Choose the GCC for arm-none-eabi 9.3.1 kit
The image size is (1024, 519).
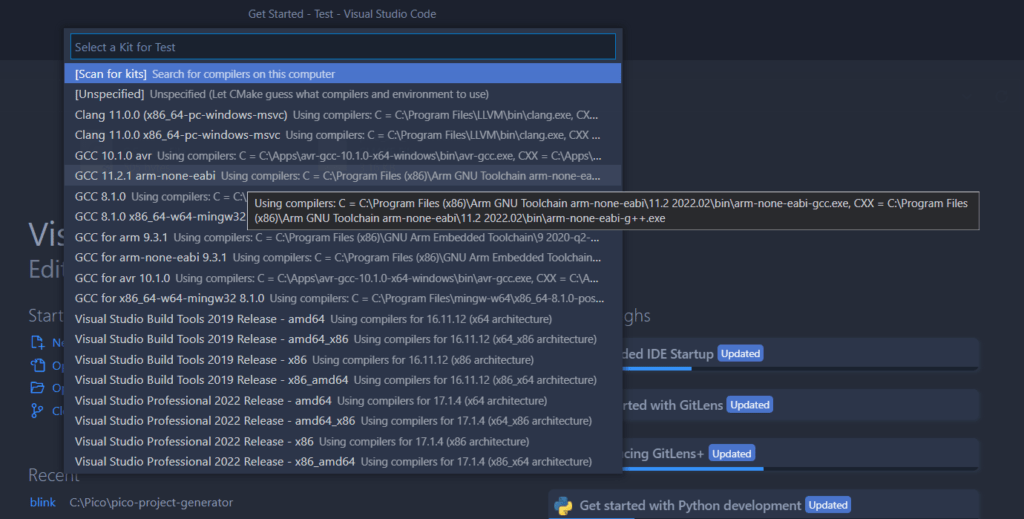tap(342, 257)
